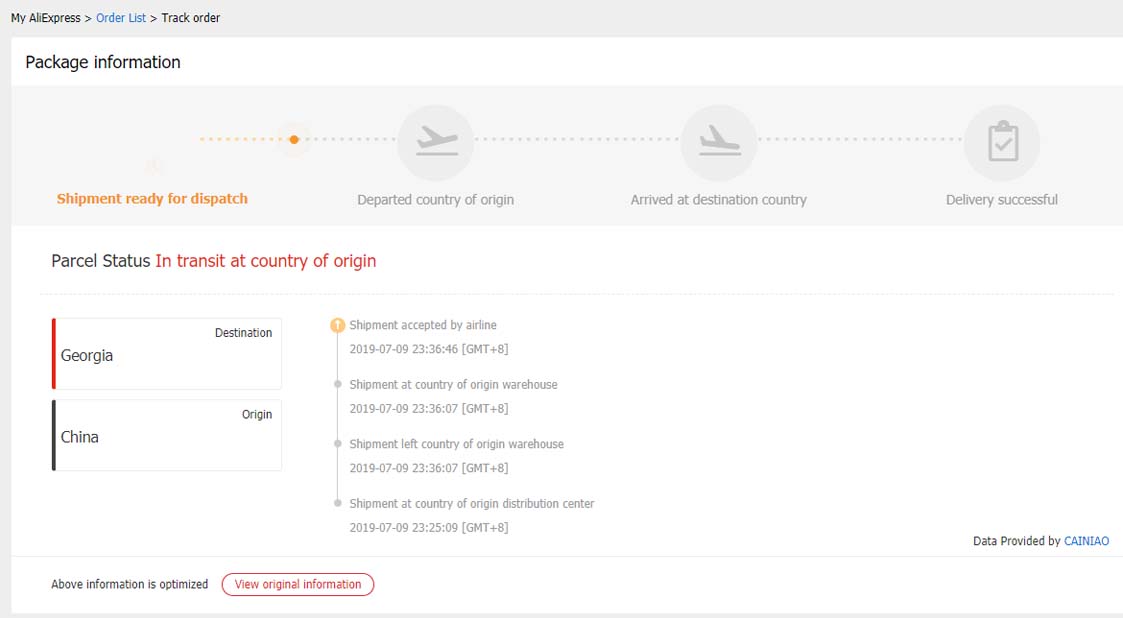1123x618 pixels.
Task: Select the China origin card
Action: click(x=167, y=435)
